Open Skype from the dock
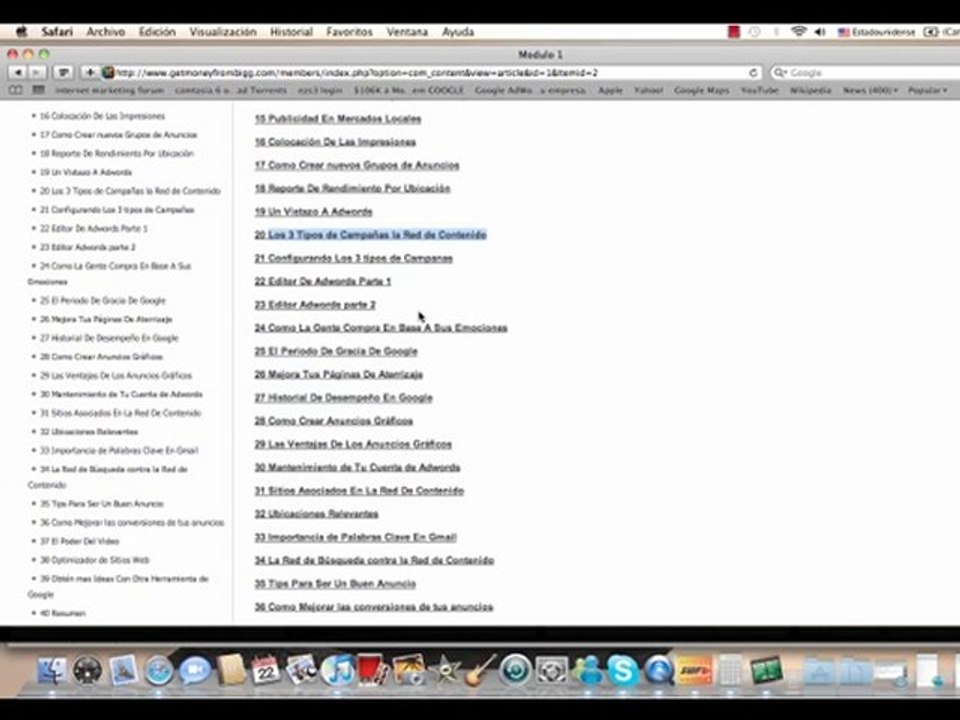 pyautogui.click(x=623, y=671)
